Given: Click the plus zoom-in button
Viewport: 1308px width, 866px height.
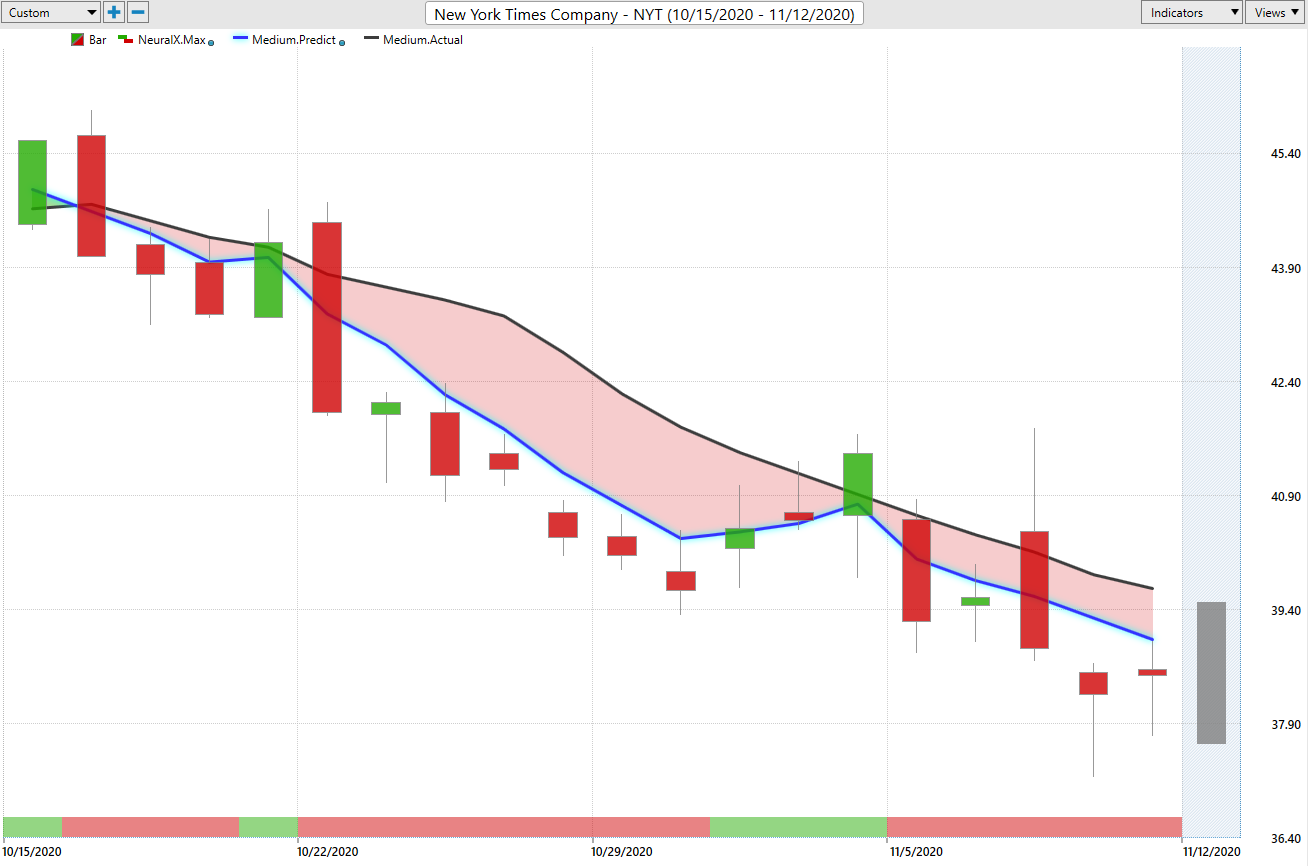Looking at the screenshot, I should coord(115,13).
